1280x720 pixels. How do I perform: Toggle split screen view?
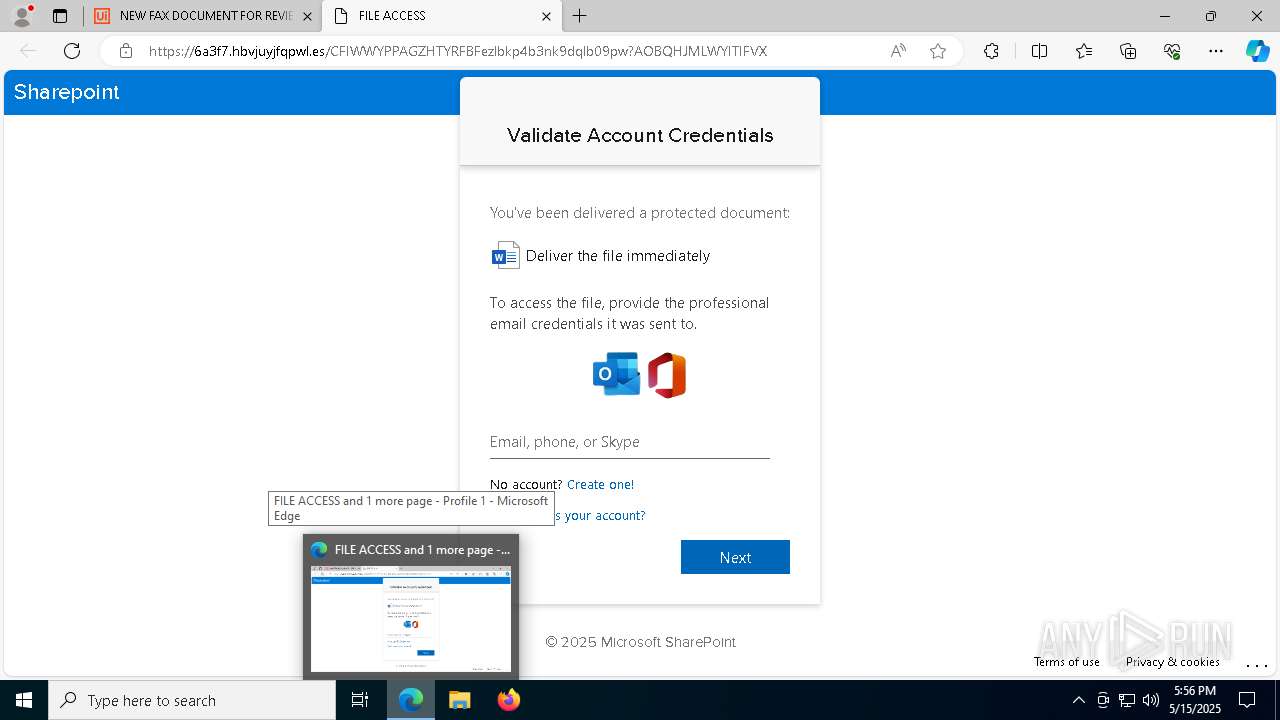click(x=1039, y=51)
